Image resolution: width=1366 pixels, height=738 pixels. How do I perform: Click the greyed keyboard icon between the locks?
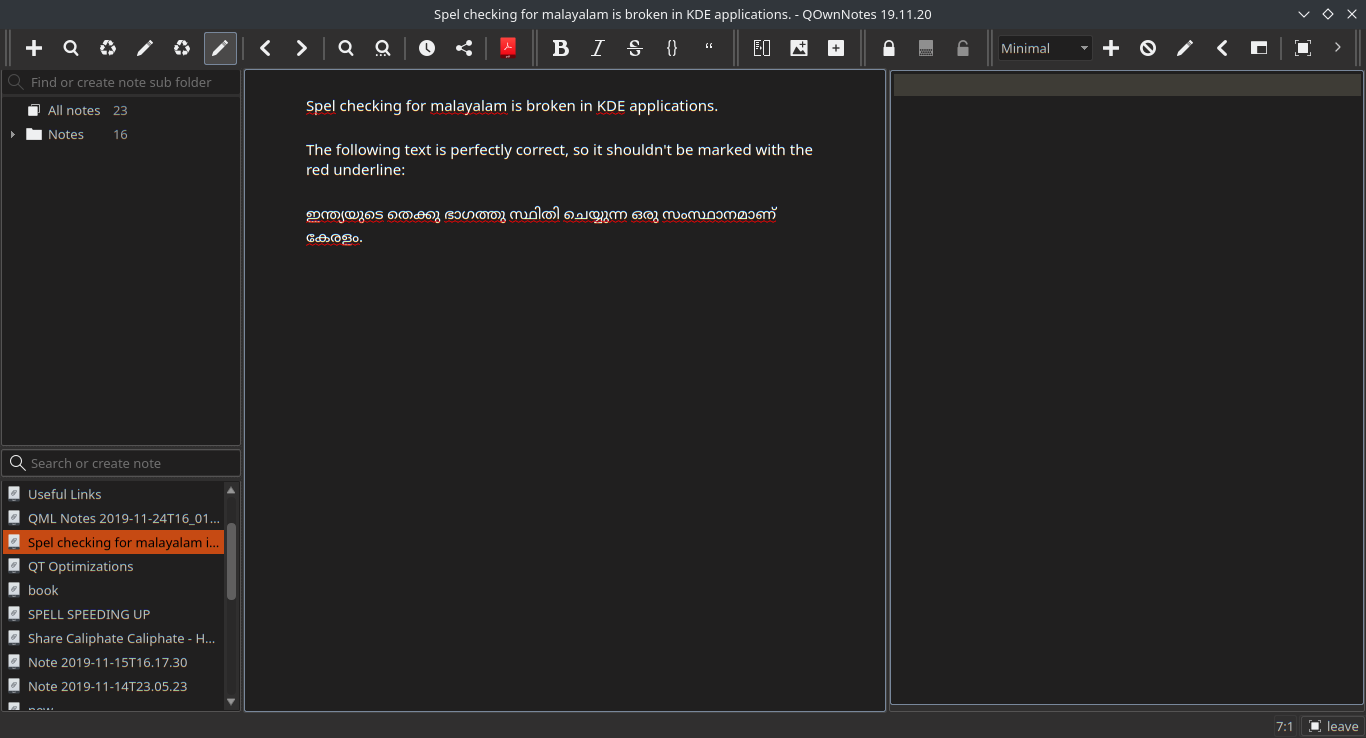926,48
